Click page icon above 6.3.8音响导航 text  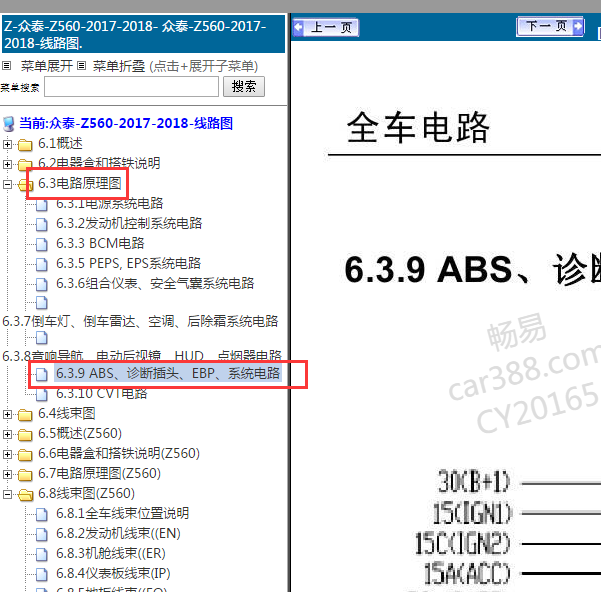42,338
